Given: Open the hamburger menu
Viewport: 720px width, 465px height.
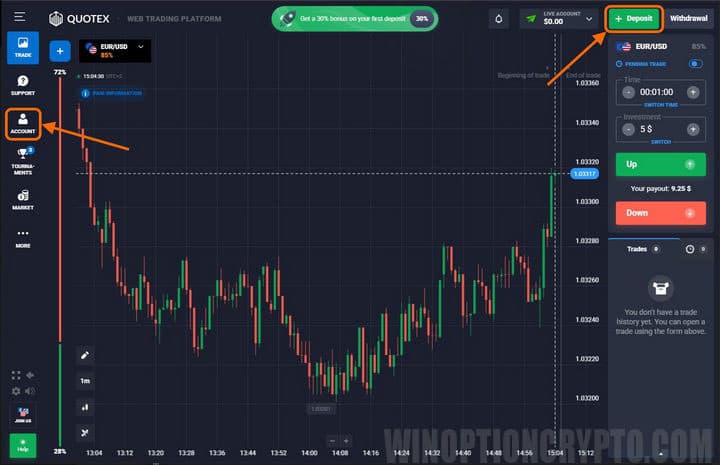Looking at the screenshot, I should [20, 17].
